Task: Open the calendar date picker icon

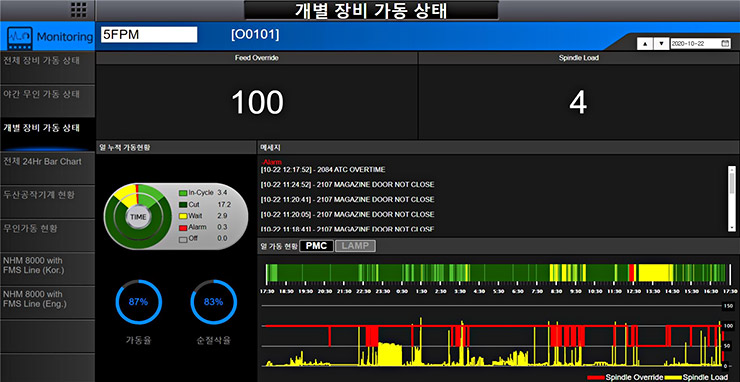Action: coord(725,43)
